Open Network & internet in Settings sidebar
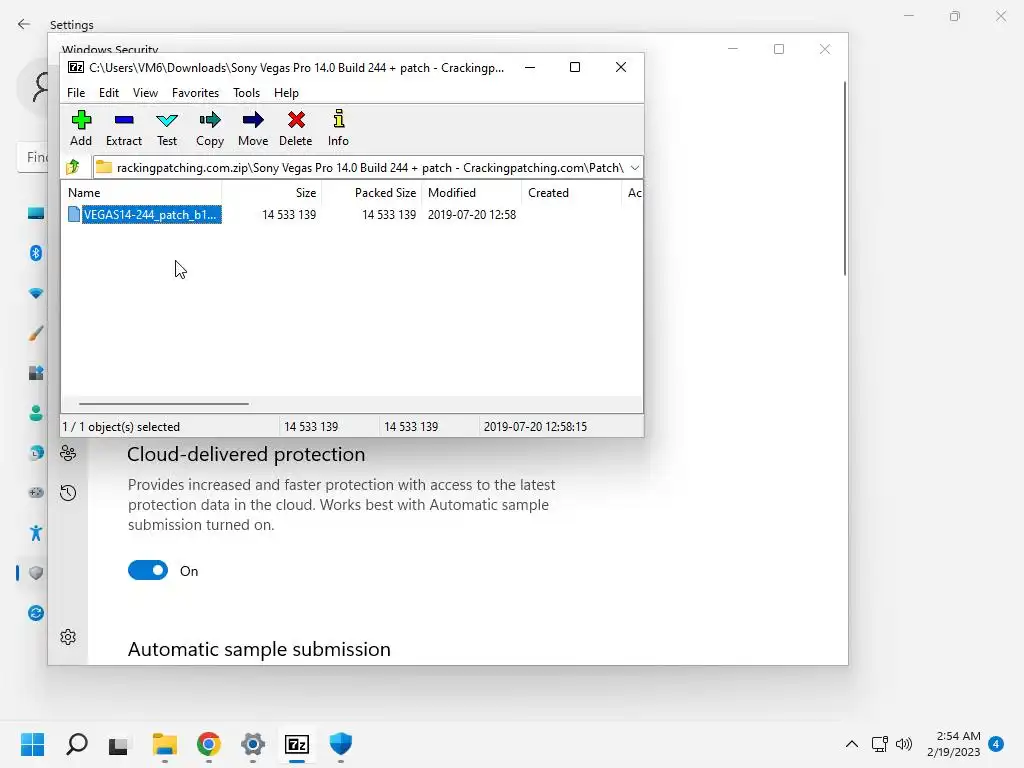1024x768 pixels. coord(36,293)
